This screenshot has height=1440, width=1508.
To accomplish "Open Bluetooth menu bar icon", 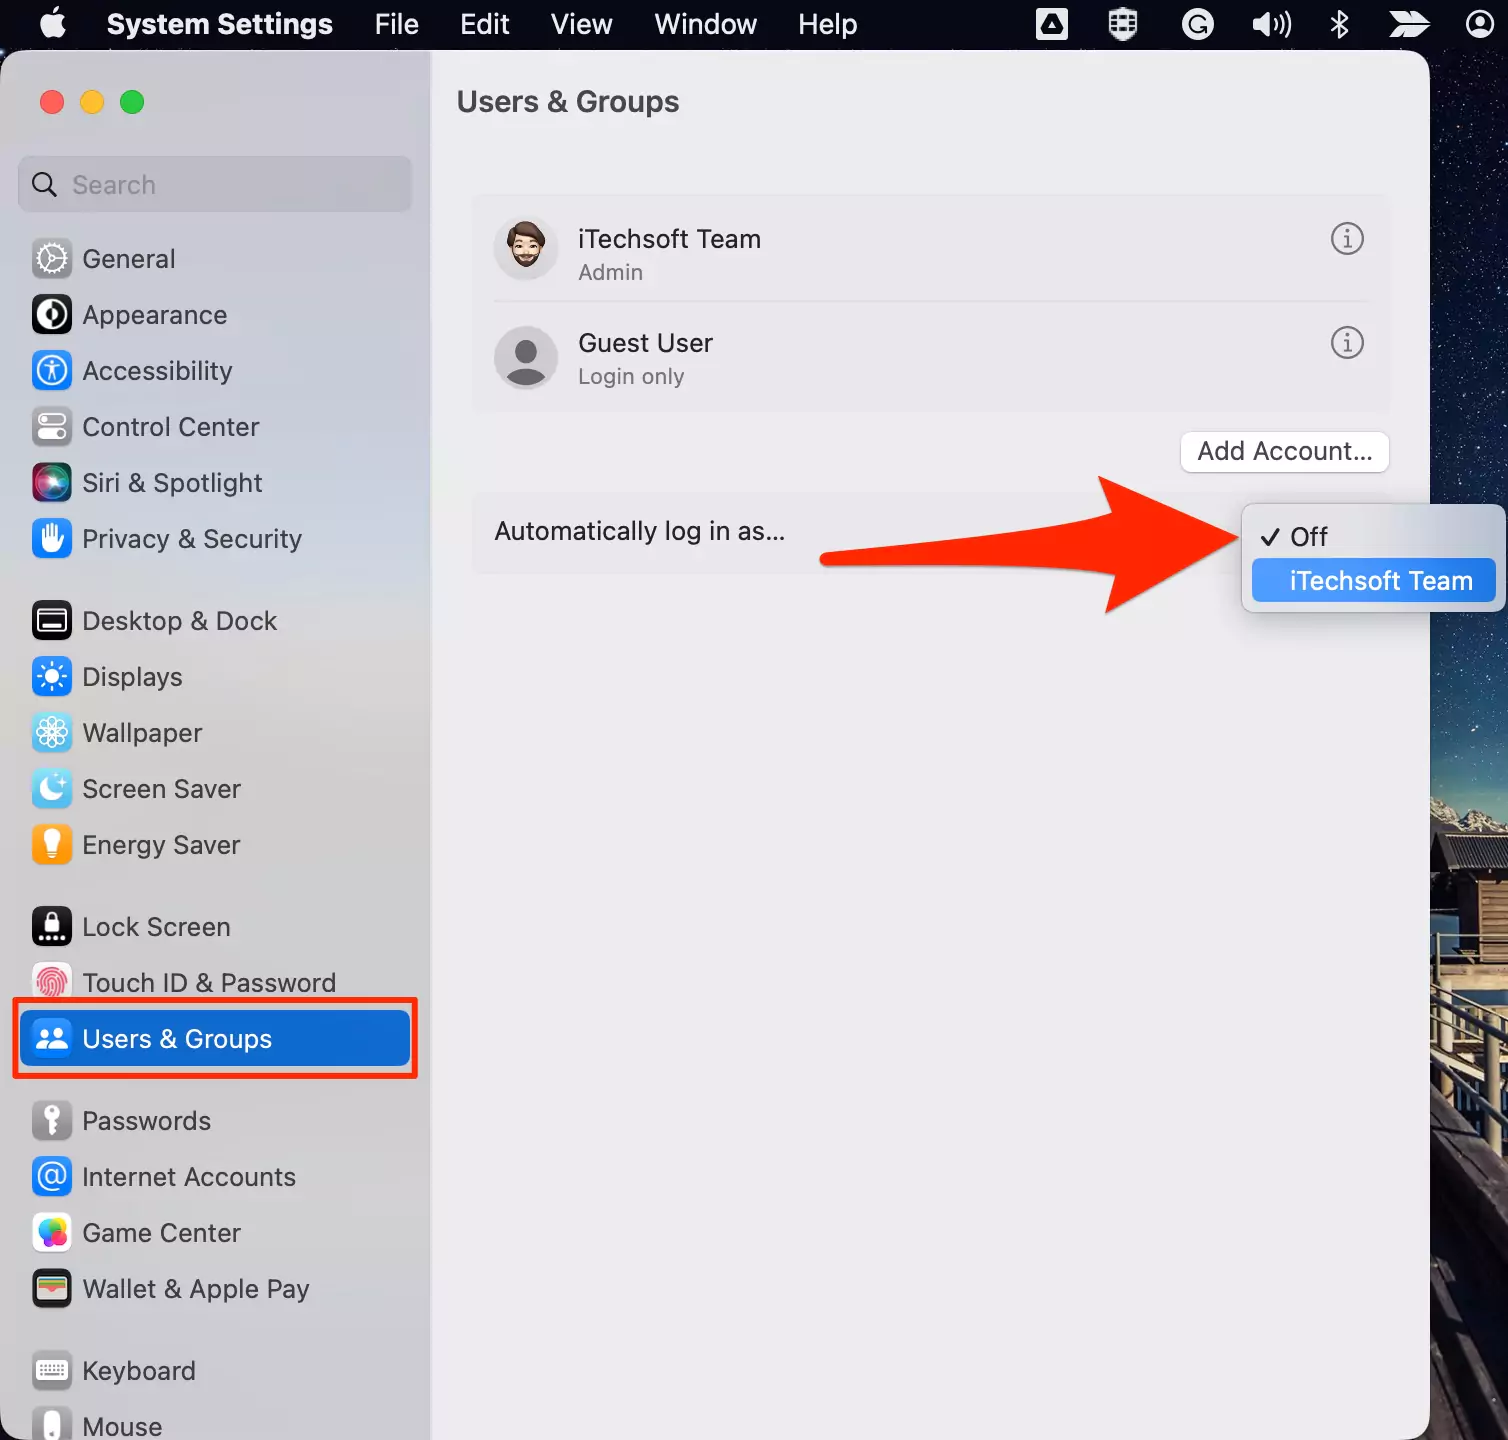I will [x=1340, y=24].
